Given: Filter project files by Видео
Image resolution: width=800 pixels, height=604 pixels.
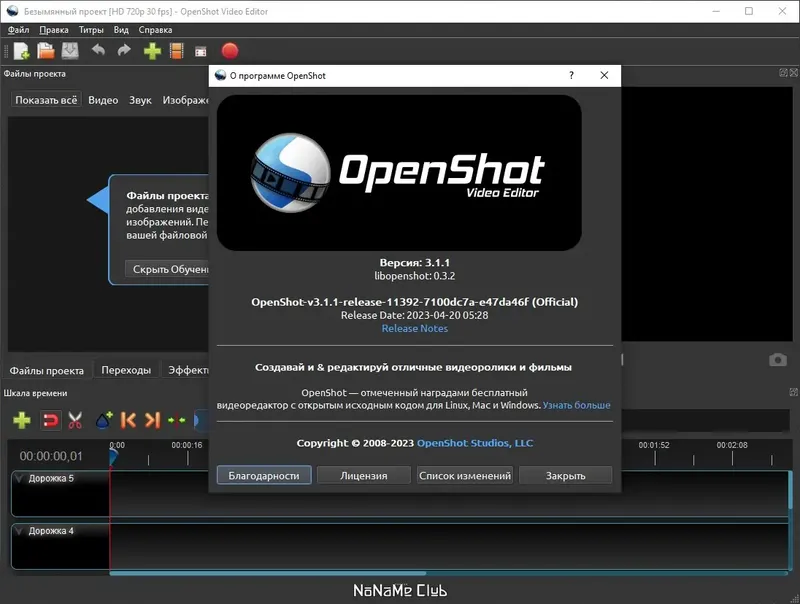Looking at the screenshot, I should coord(103,100).
